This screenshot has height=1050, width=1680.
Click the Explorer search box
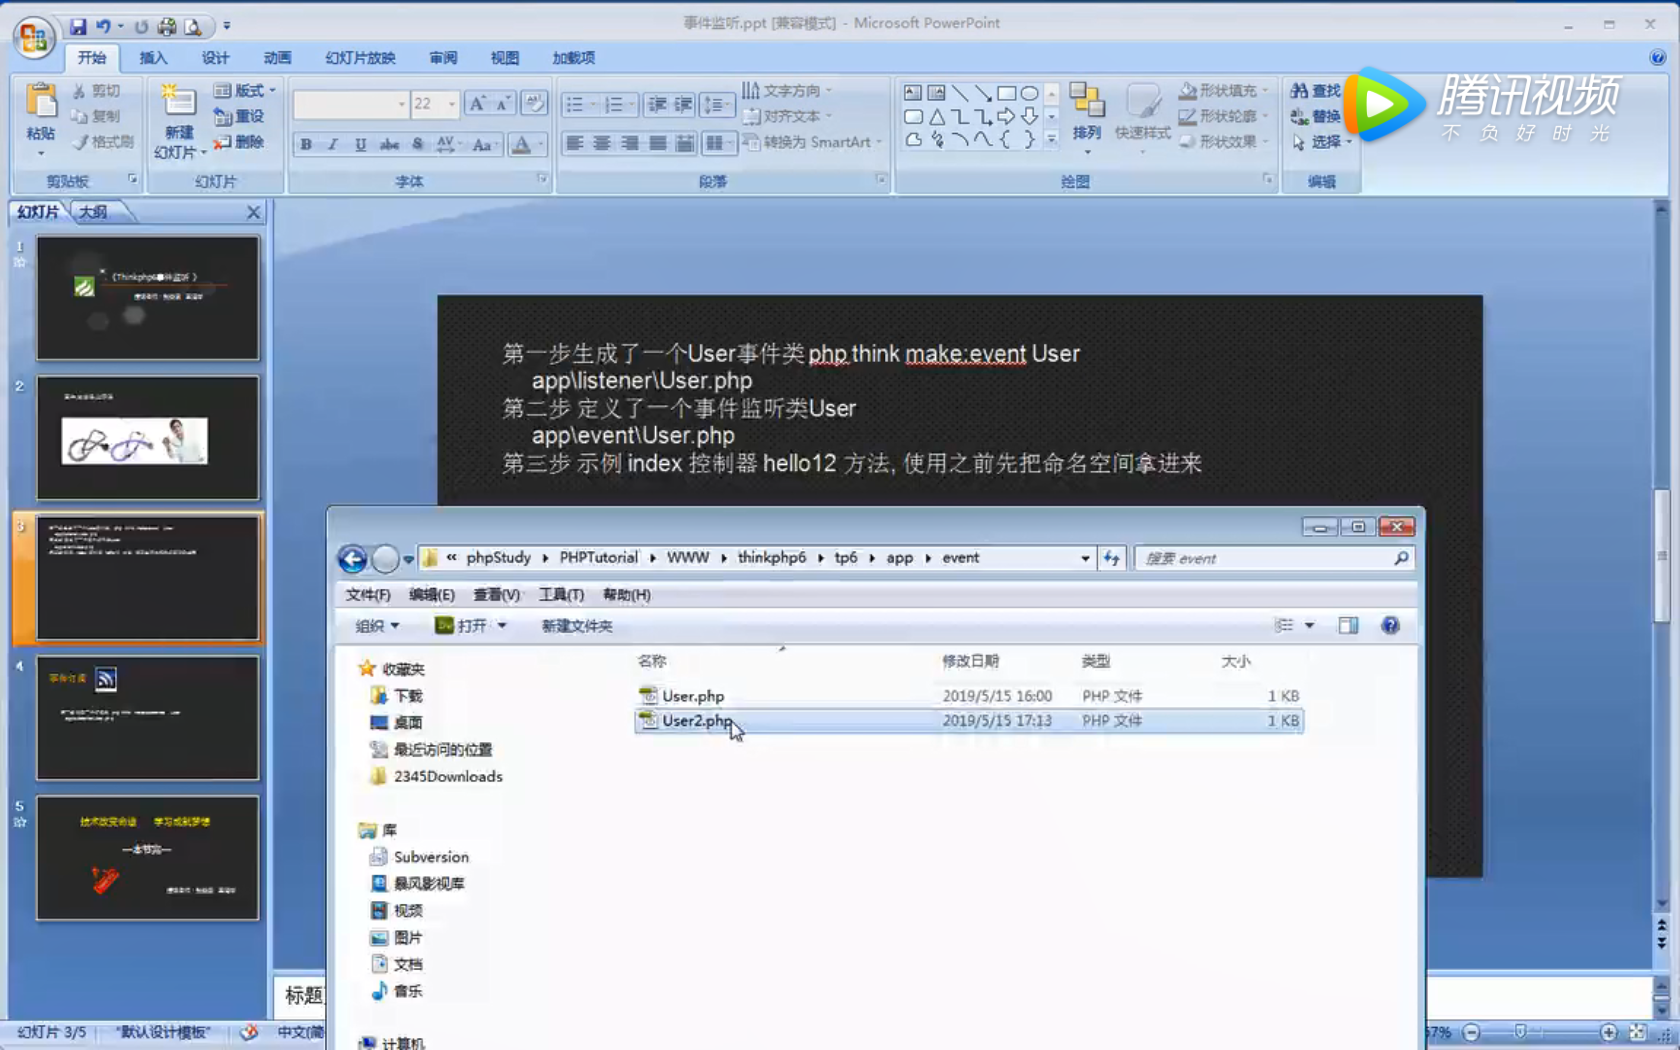1274,558
